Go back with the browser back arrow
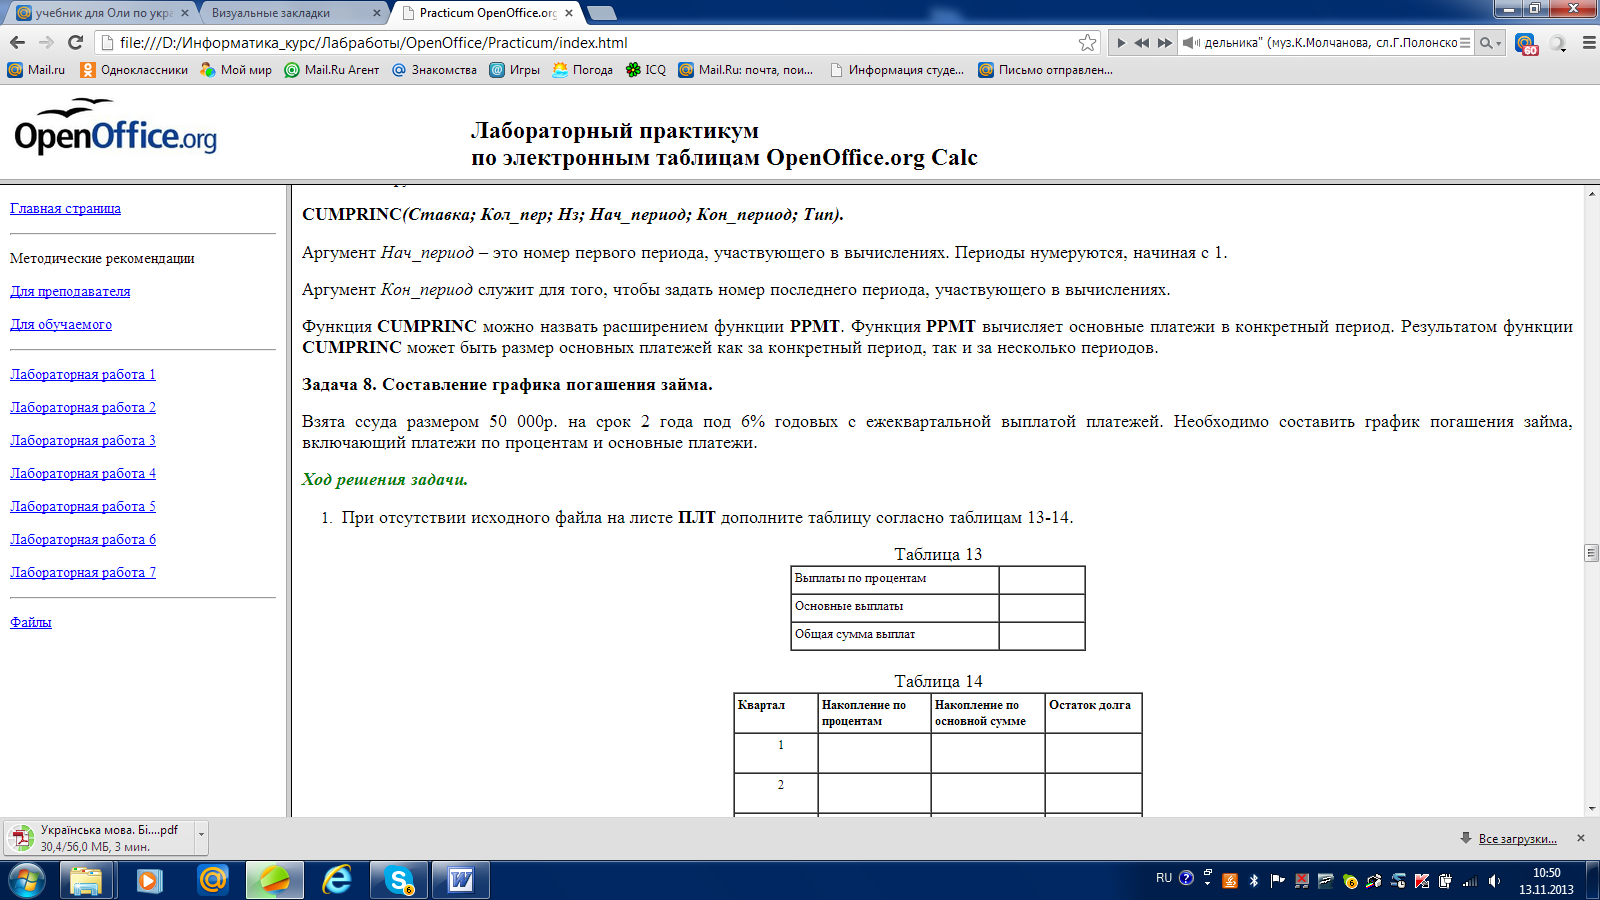 coord(17,42)
